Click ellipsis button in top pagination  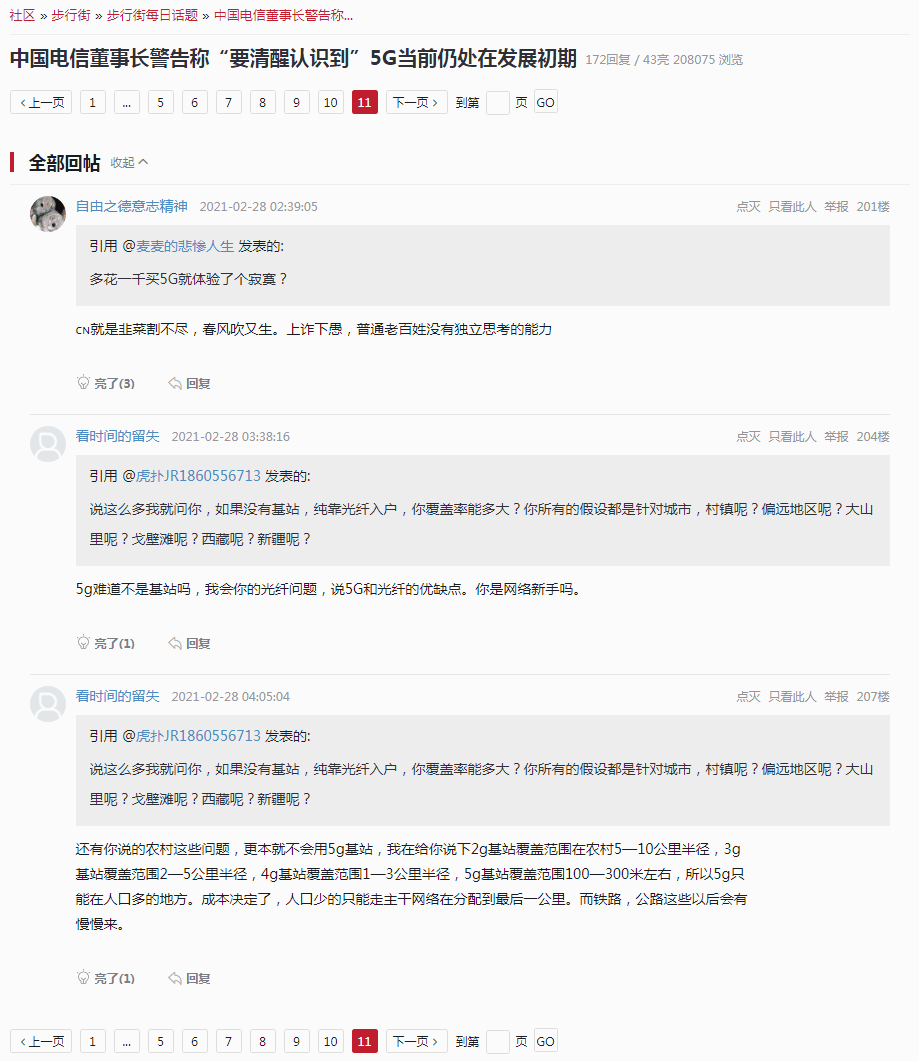tap(127, 103)
